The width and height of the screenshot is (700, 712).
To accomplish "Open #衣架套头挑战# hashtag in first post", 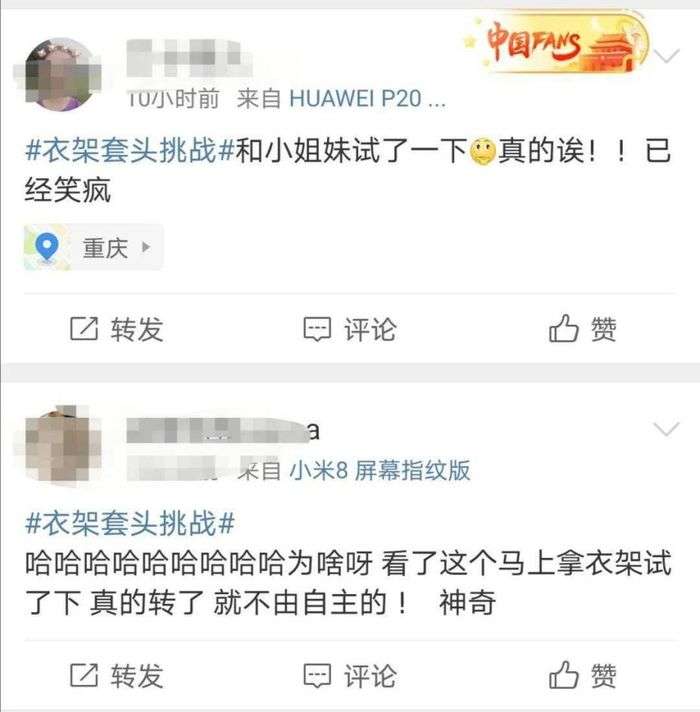I will [x=130, y=151].
